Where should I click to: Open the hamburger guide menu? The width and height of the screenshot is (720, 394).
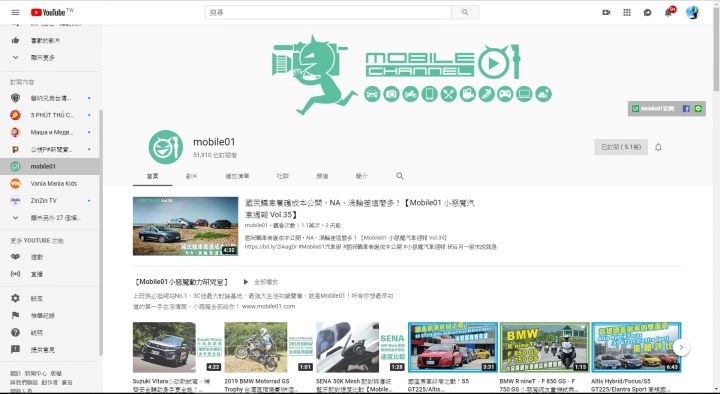click(x=15, y=12)
